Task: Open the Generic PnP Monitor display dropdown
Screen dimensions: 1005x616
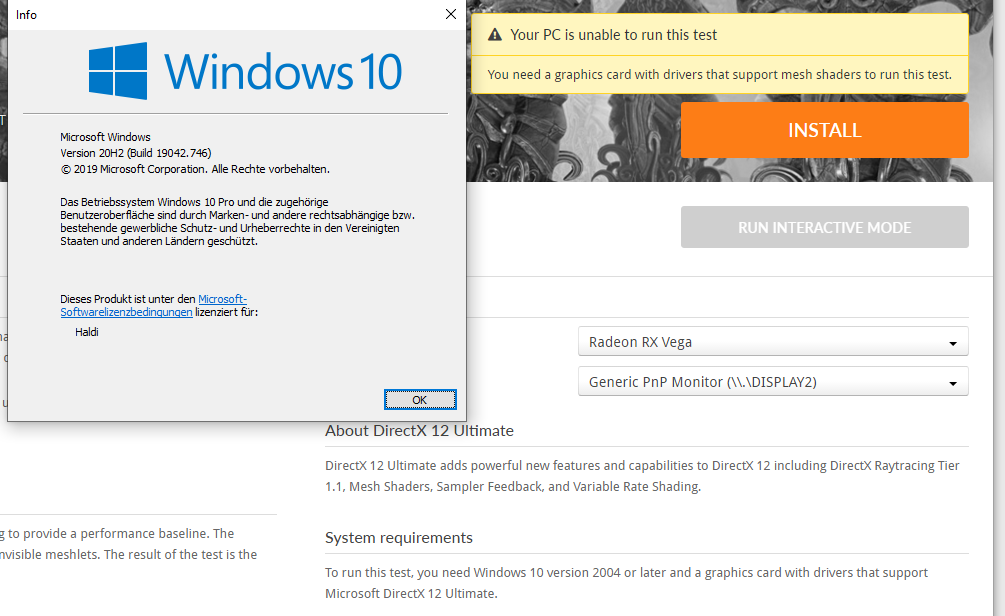Action: point(773,381)
